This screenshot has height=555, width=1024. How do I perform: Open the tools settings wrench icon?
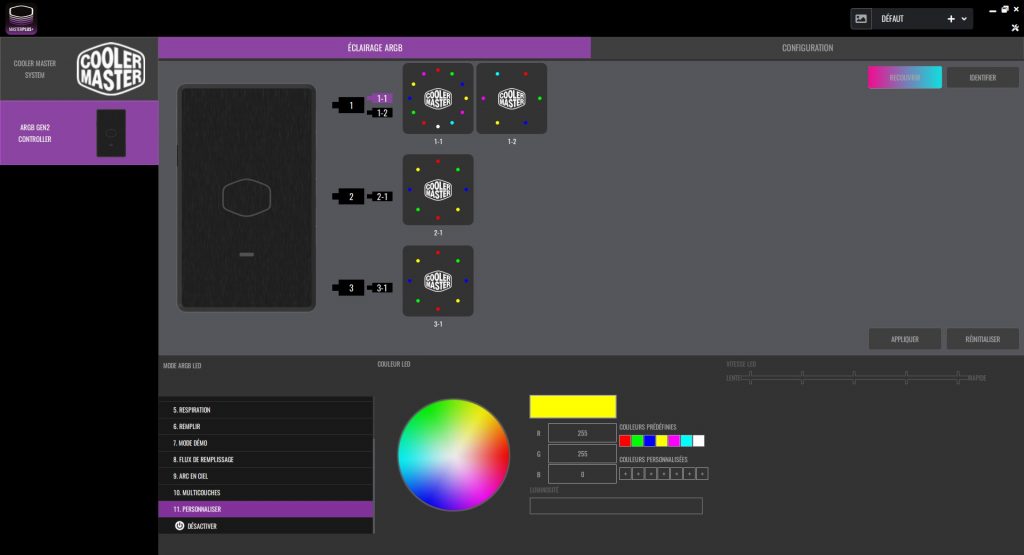(x=1015, y=27)
